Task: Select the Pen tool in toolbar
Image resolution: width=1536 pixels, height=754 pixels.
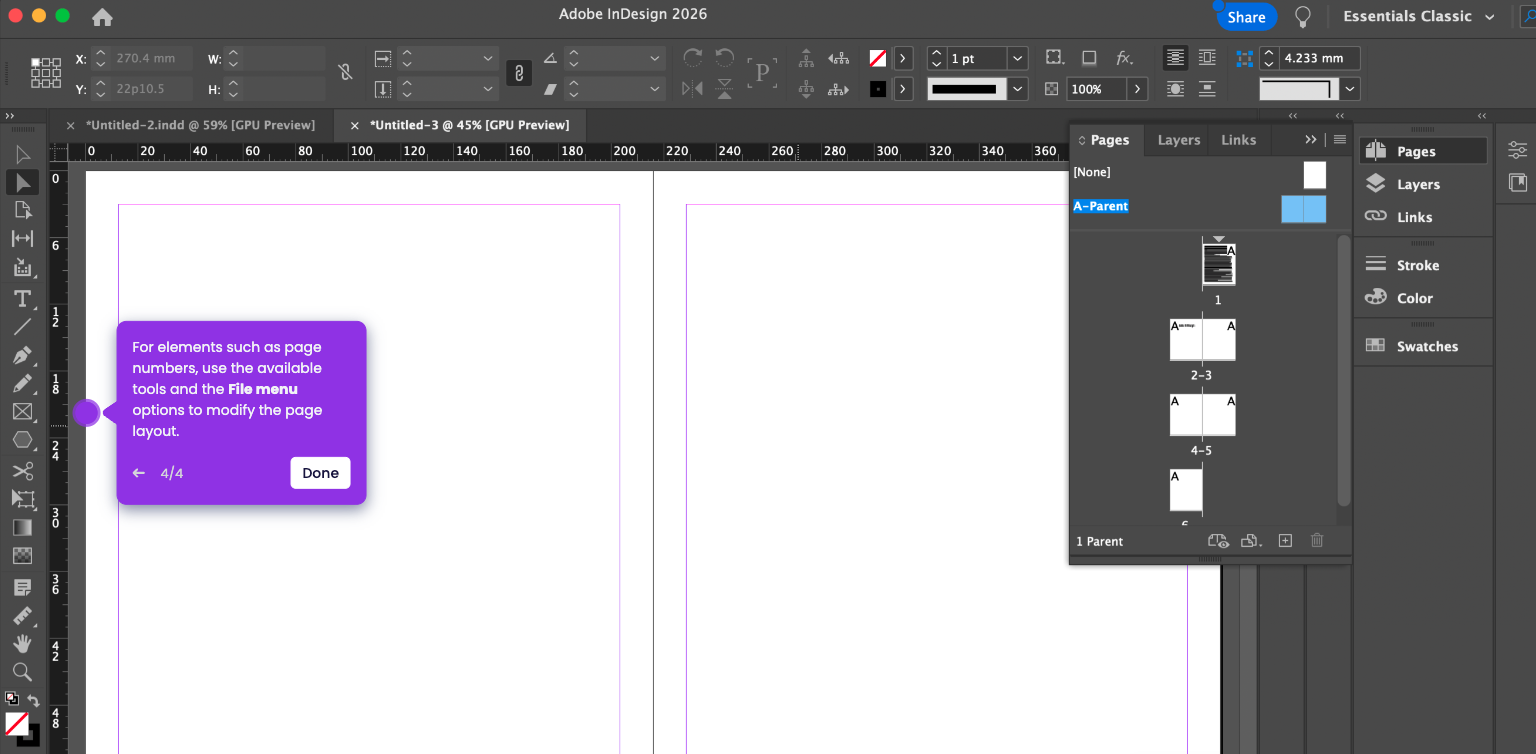Action: [x=22, y=355]
